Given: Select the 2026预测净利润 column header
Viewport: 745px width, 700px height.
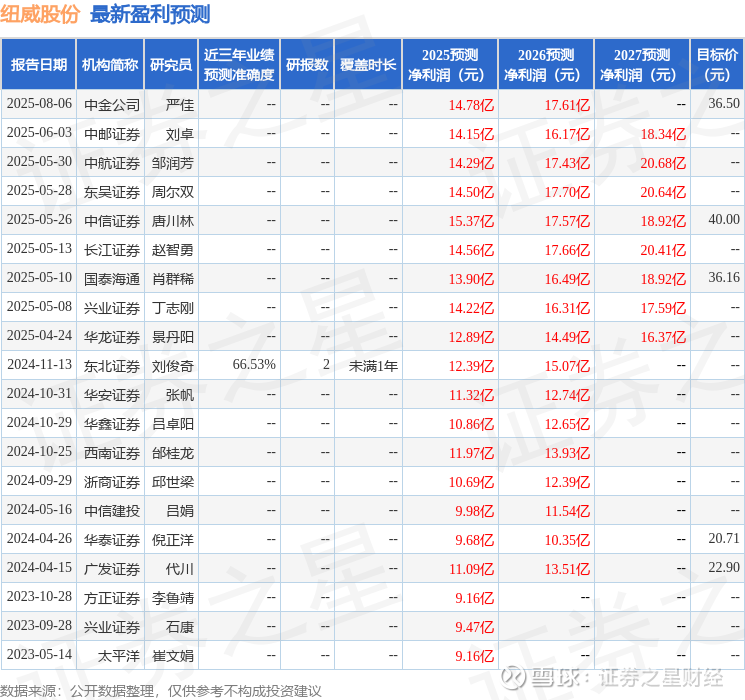Looking at the screenshot, I should click(x=546, y=65).
